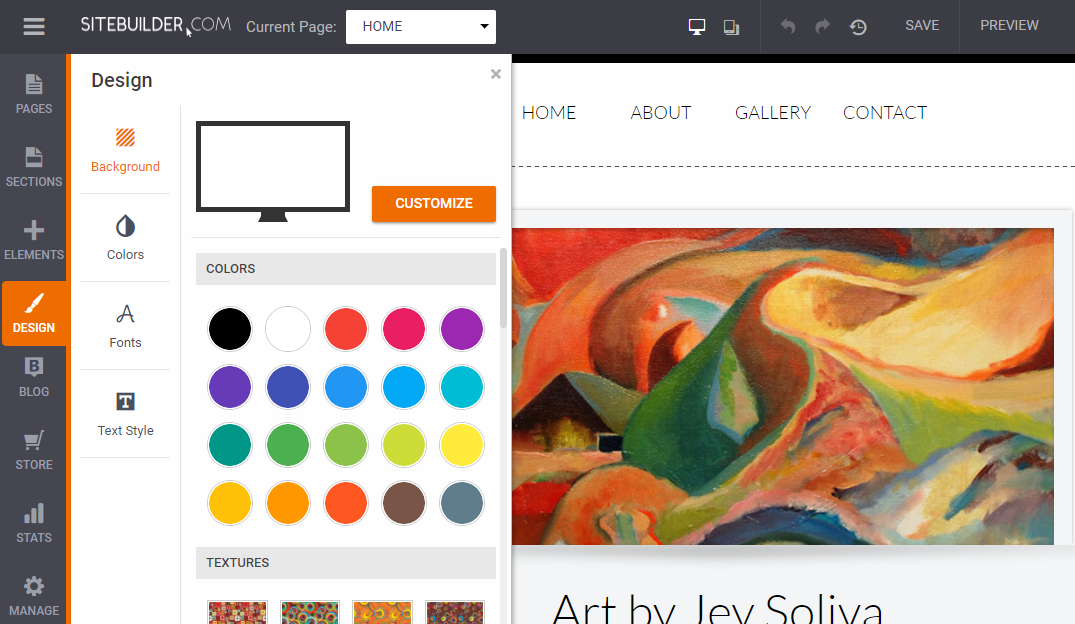Click the redo arrow icon

point(822,27)
